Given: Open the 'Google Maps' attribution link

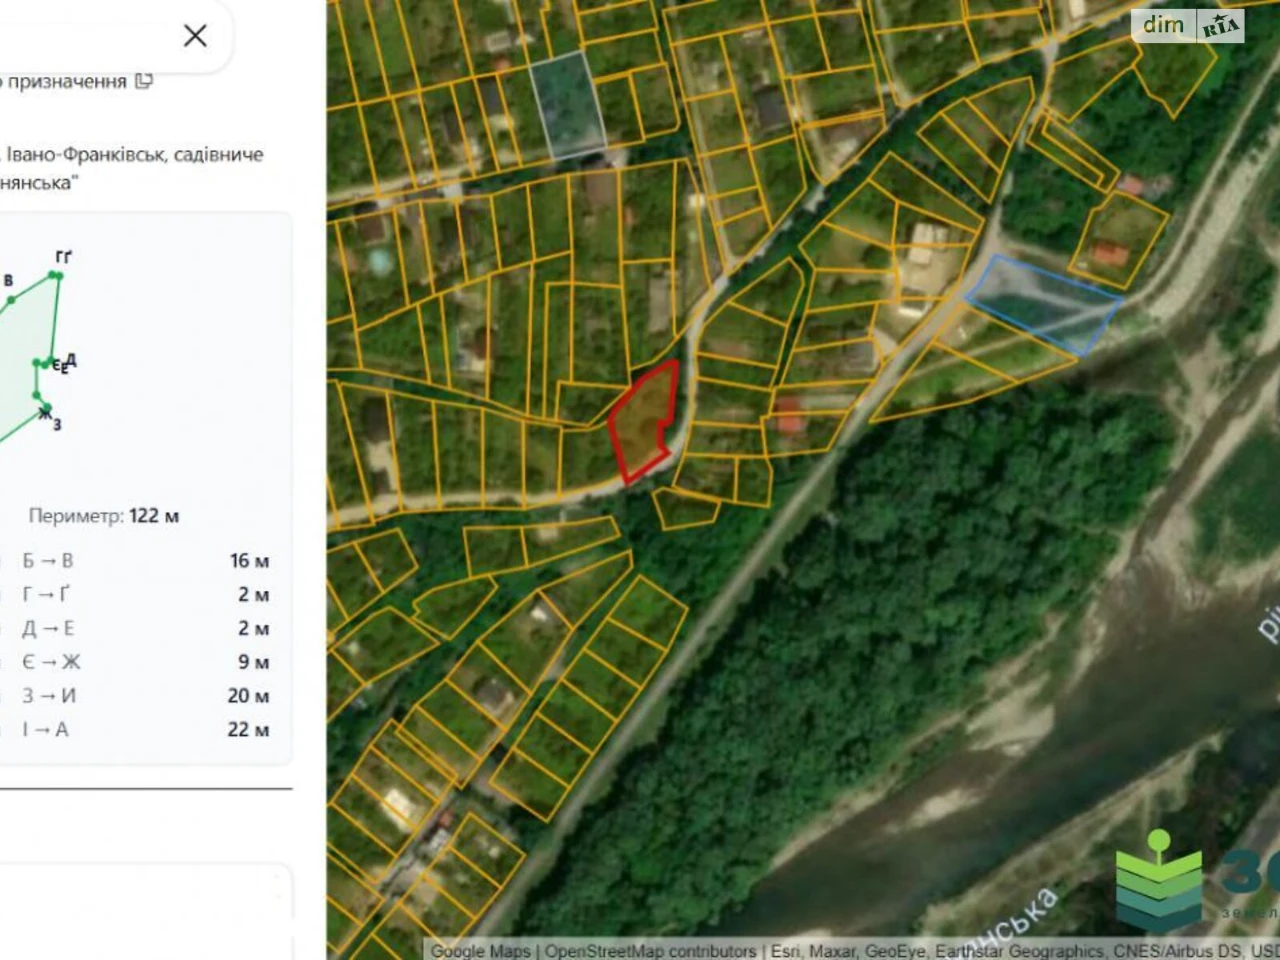Looking at the screenshot, I should pos(480,951).
